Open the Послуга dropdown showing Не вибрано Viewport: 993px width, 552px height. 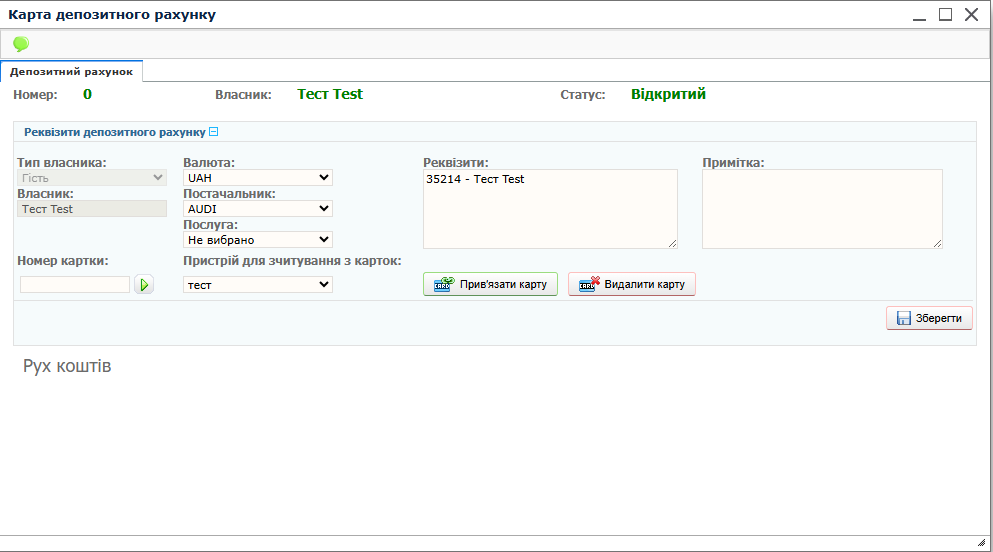258,240
